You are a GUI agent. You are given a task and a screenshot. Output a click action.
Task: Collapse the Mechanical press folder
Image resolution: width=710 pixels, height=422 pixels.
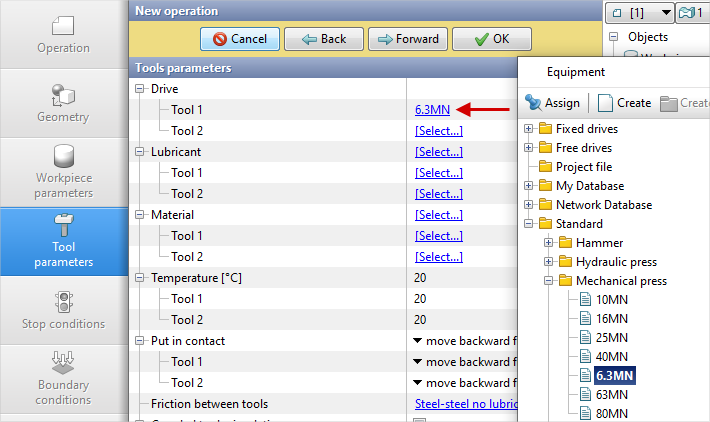pos(549,281)
